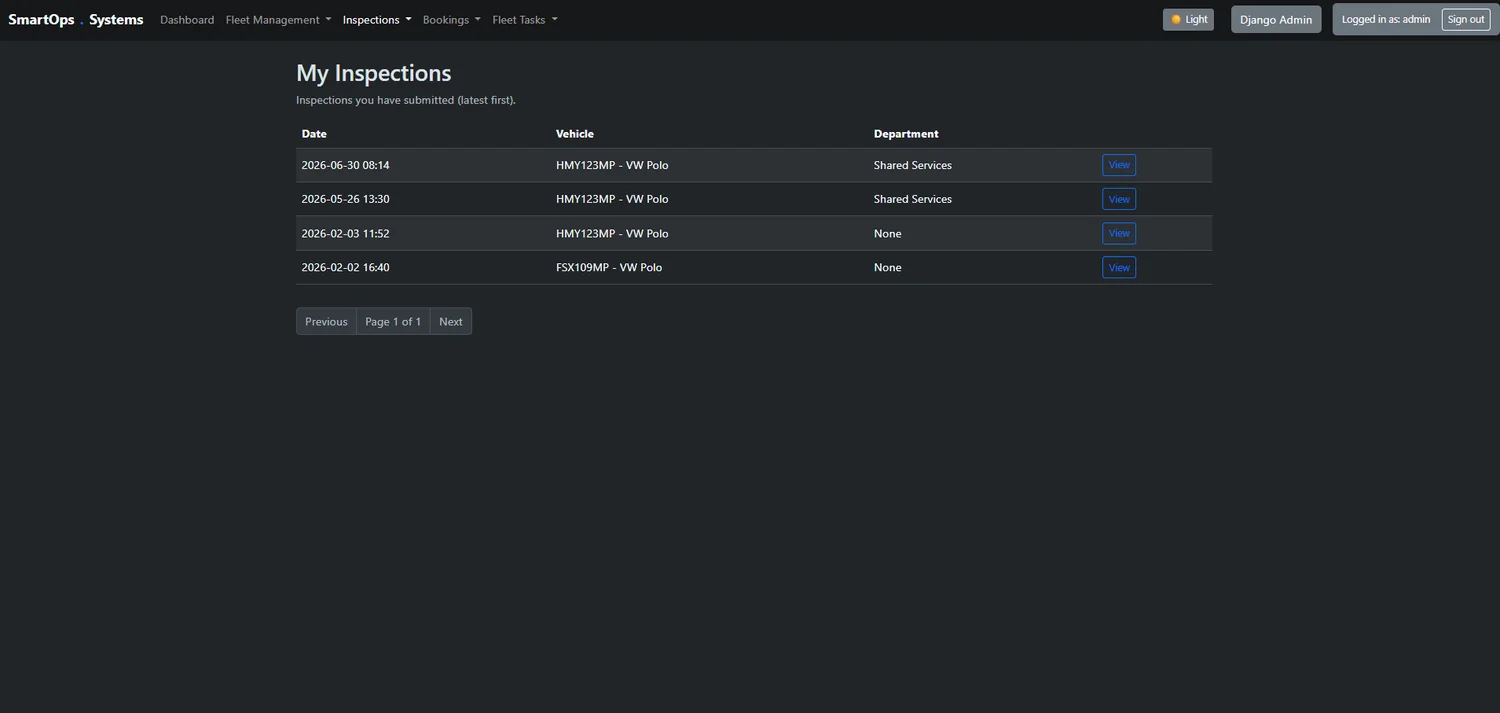View the 2026-06-30 08:14 inspection

pyautogui.click(x=1119, y=165)
